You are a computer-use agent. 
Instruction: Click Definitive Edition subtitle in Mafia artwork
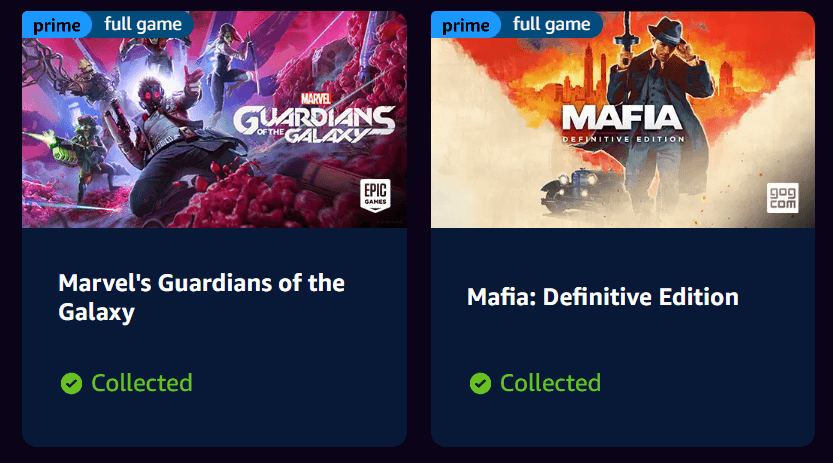click(x=624, y=139)
